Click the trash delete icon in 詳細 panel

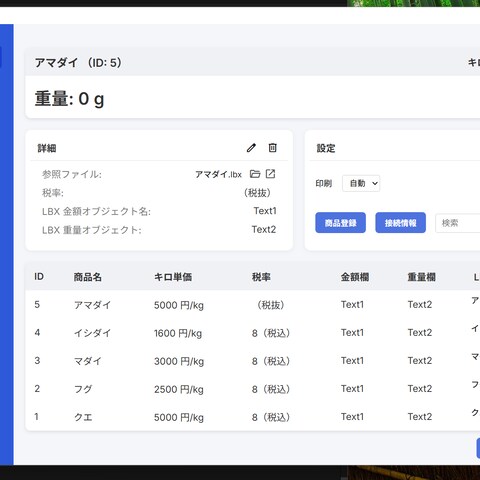pos(272,148)
